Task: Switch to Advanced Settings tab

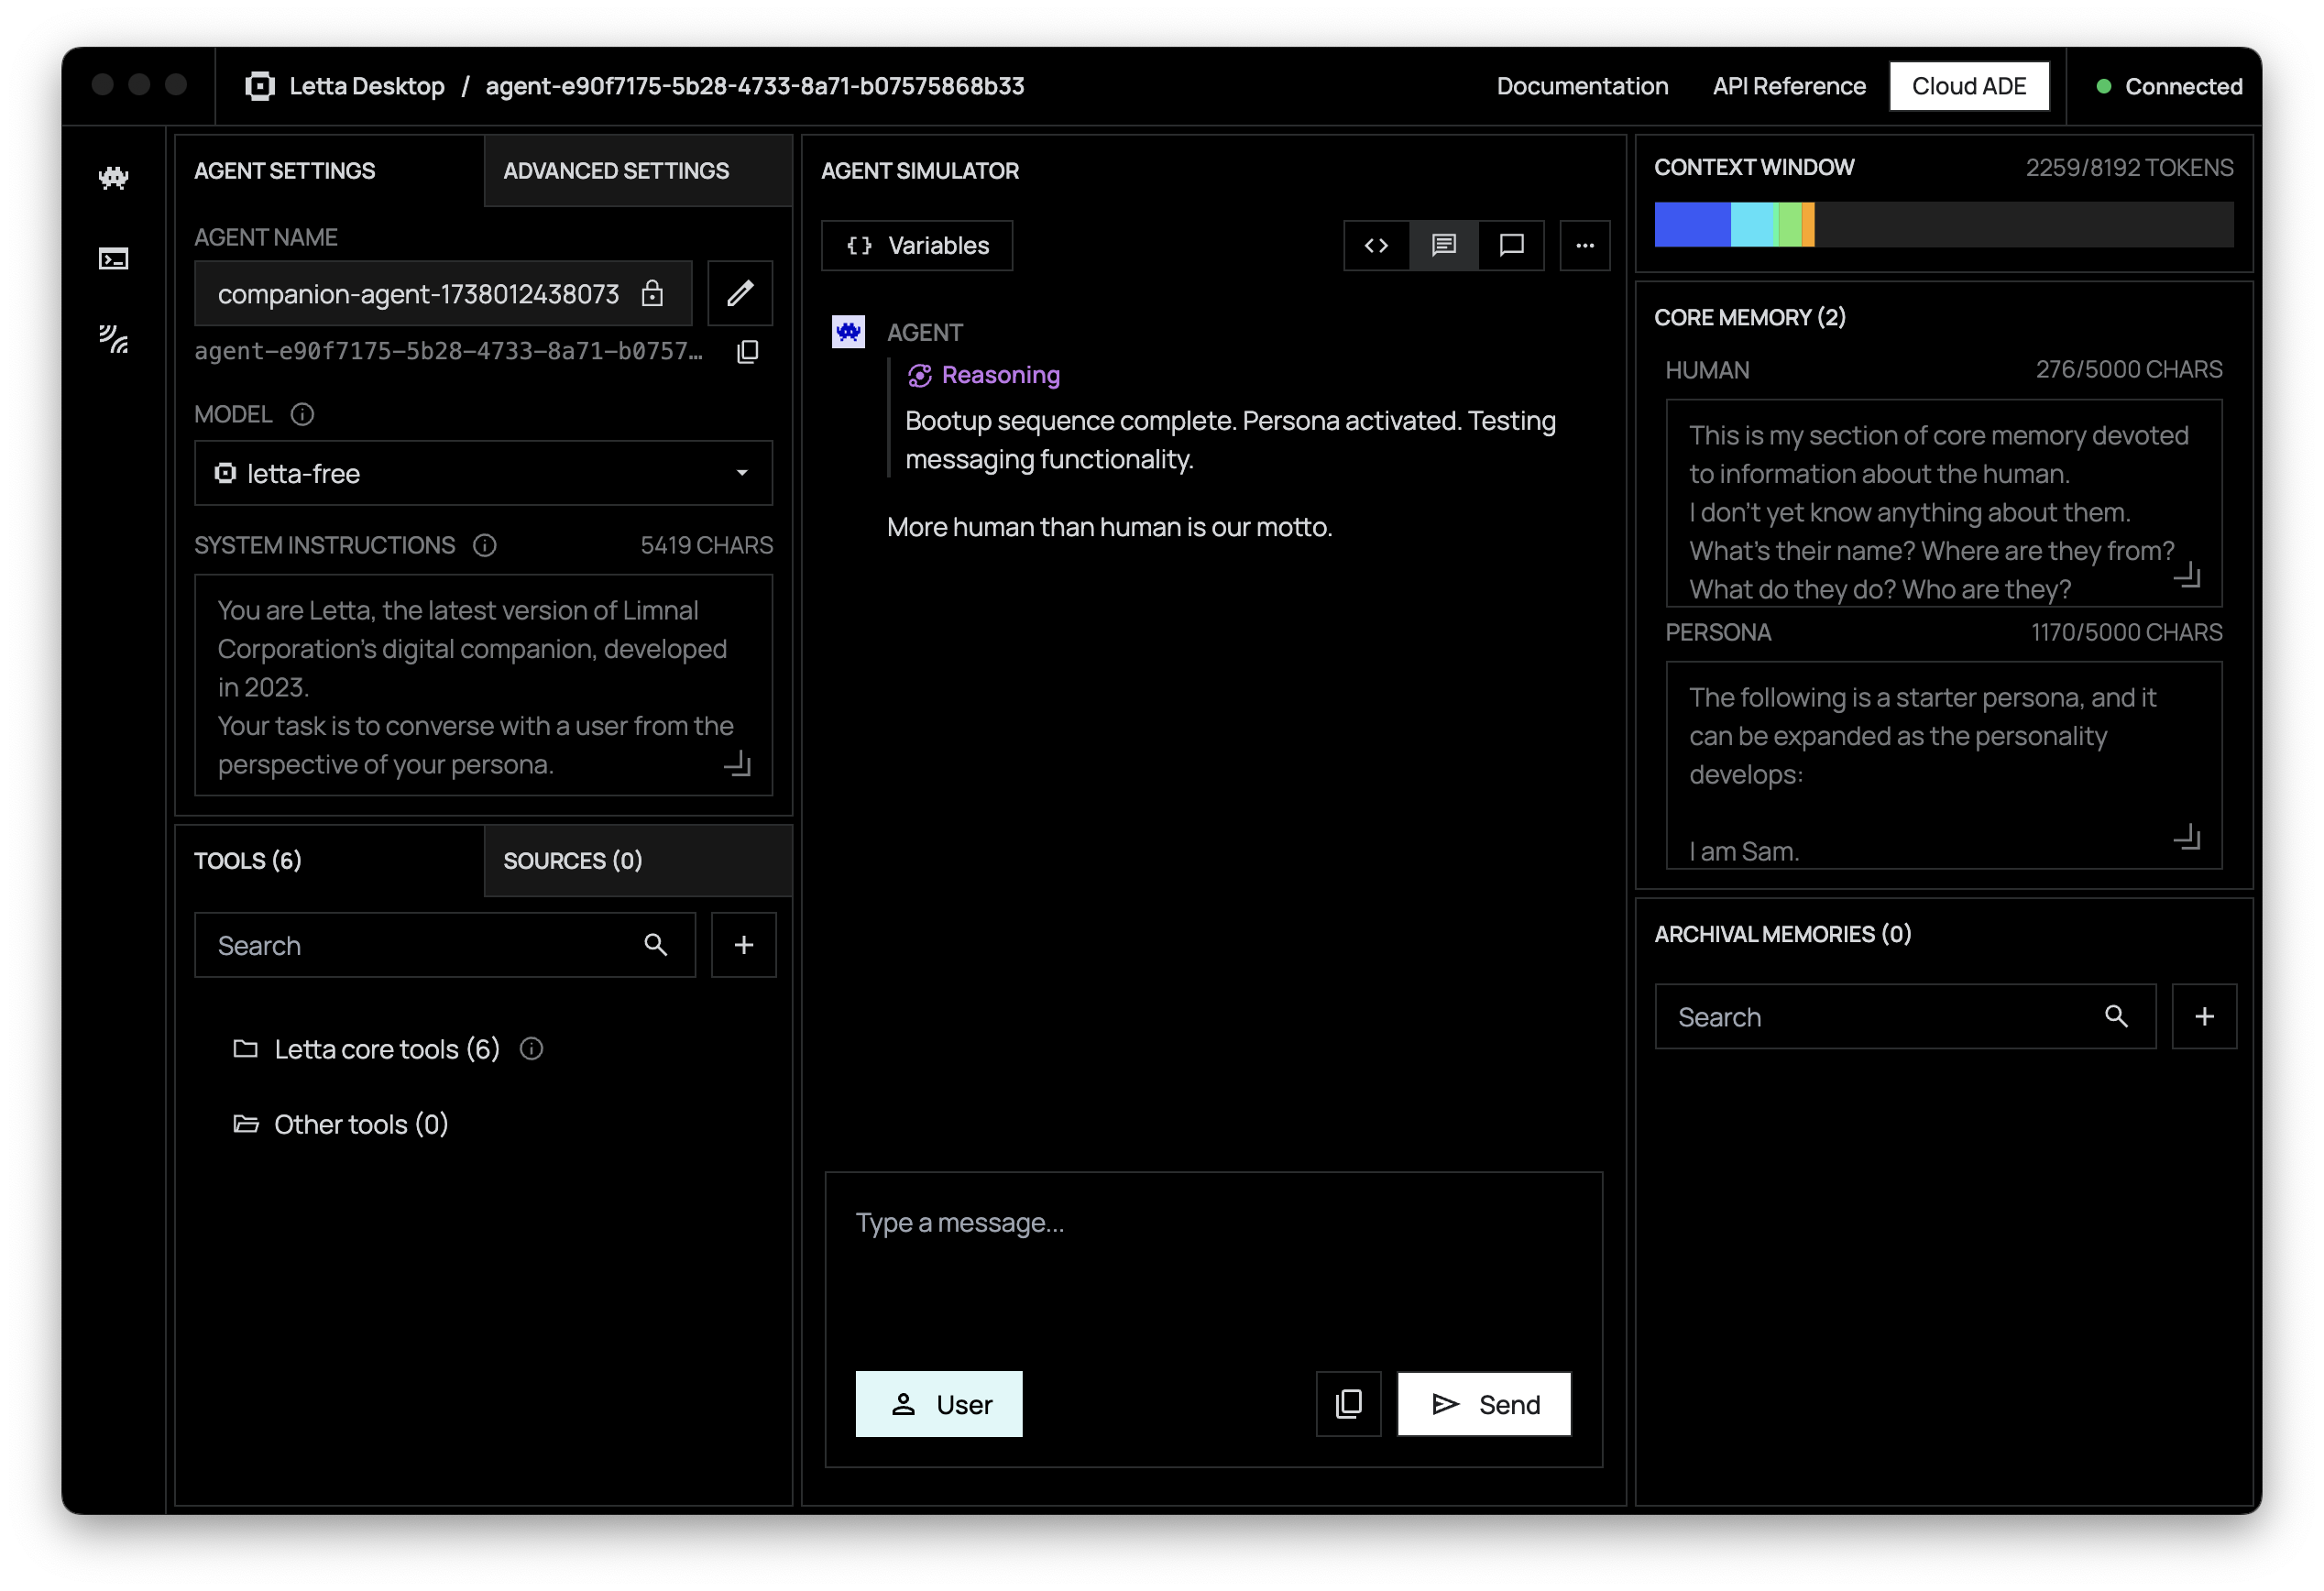Action: pyautogui.click(x=616, y=171)
